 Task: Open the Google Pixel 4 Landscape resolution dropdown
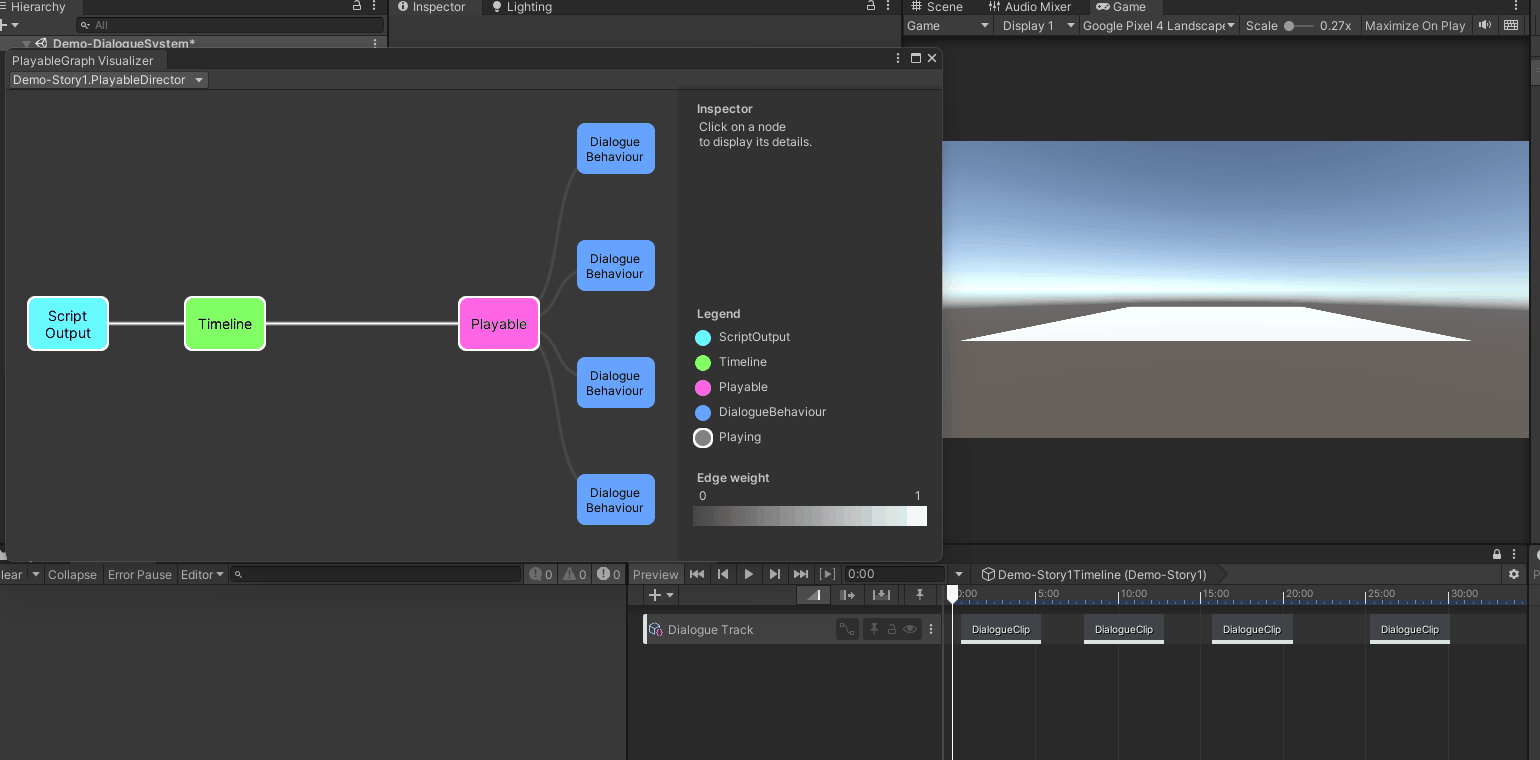(1158, 26)
